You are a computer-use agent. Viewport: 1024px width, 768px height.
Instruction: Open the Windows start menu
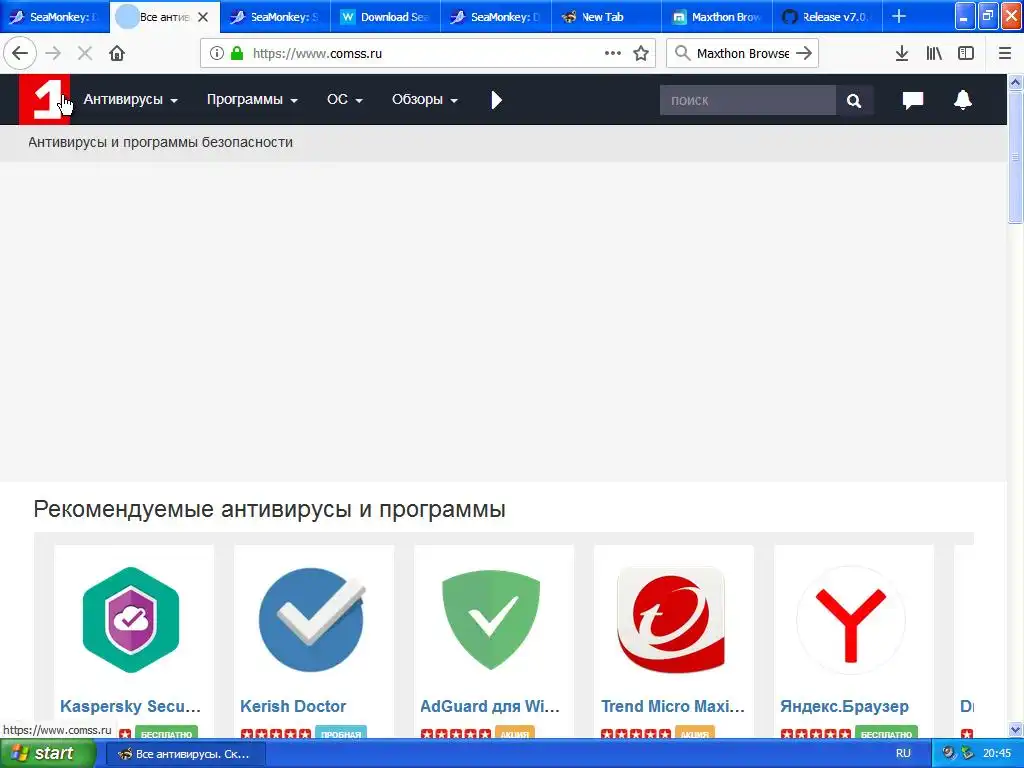pyautogui.click(x=47, y=753)
